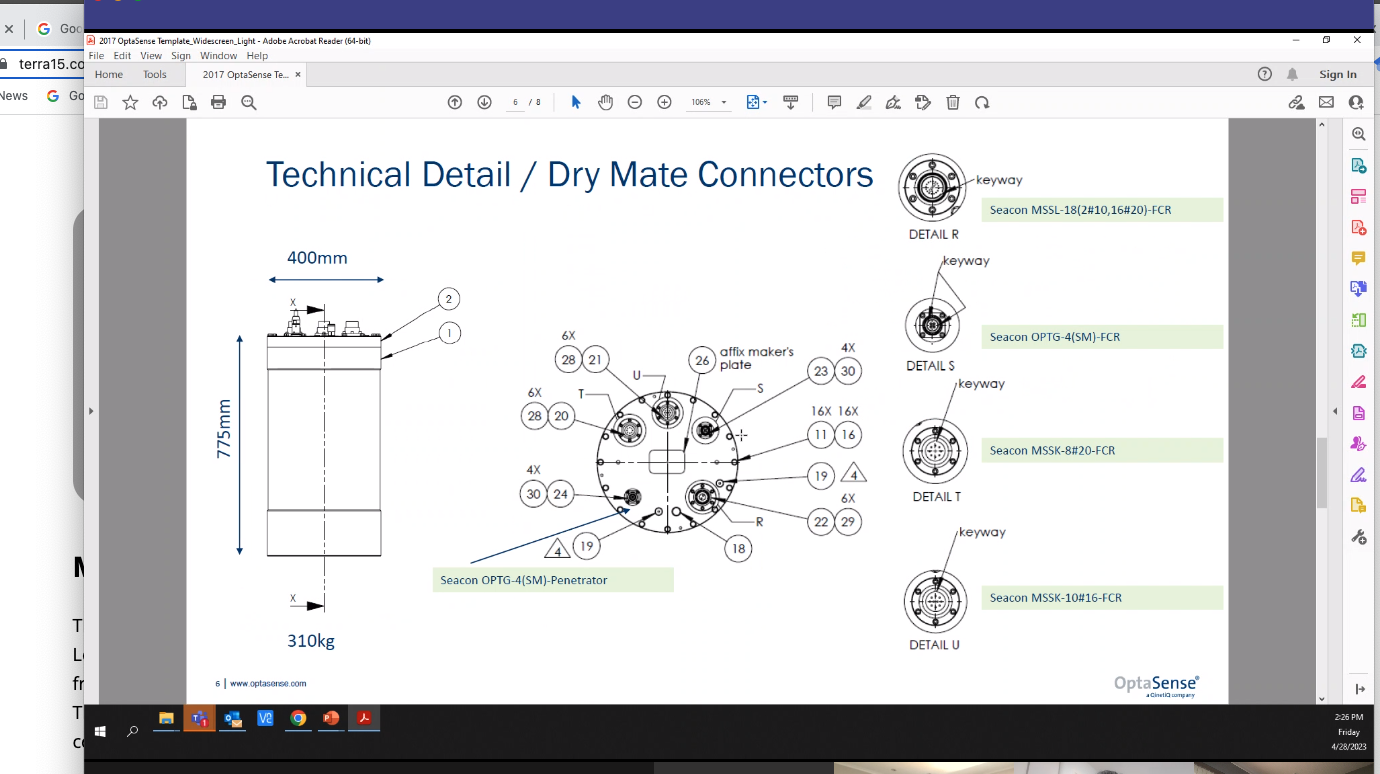Add a sticky note comment
The image size is (1380, 774).
tap(834, 102)
